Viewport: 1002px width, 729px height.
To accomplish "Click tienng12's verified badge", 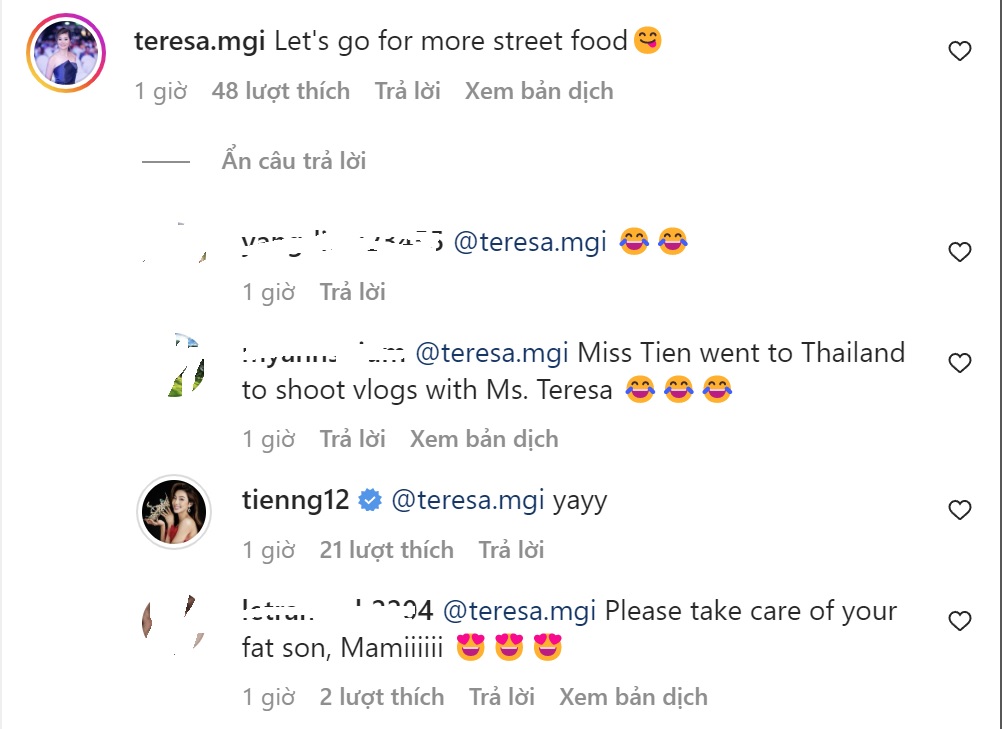I will [x=370, y=500].
